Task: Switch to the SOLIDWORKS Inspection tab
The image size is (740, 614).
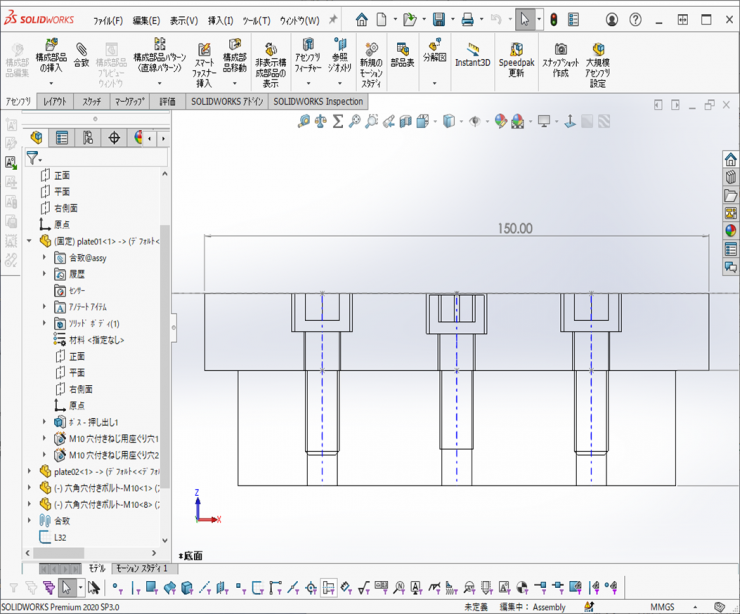Action: [x=317, y=102]
